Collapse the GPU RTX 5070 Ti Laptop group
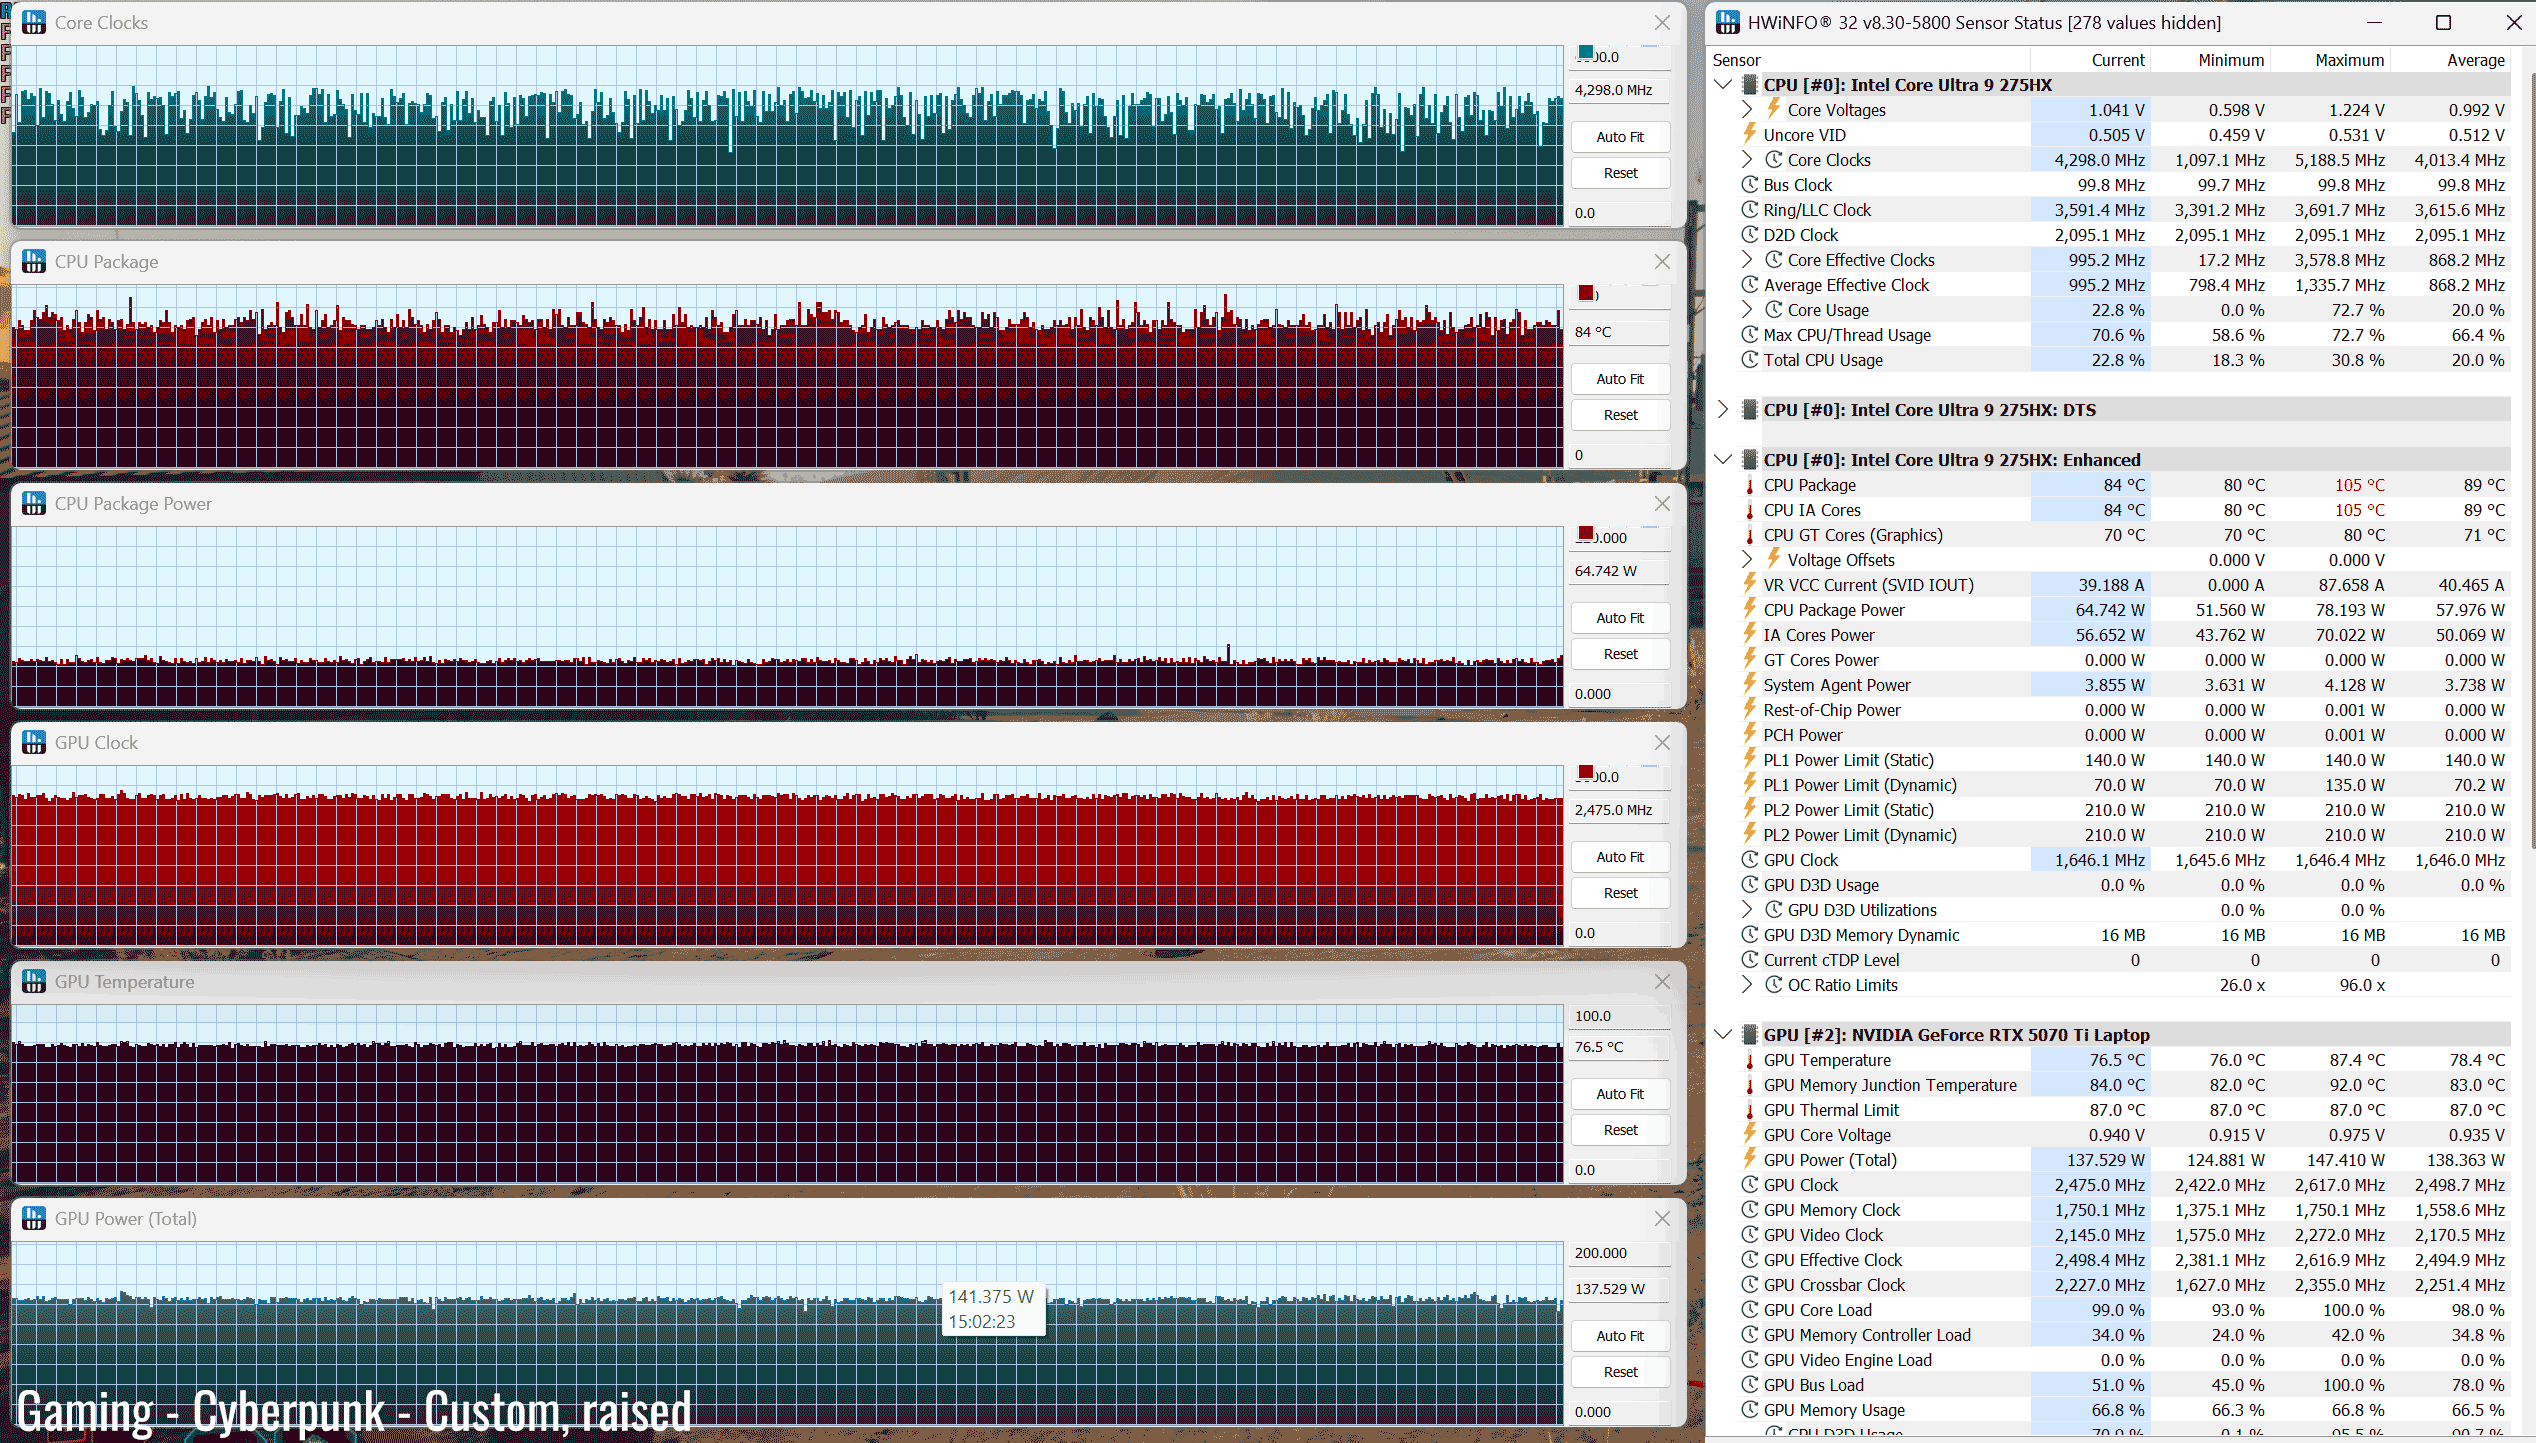 [1723, 1034]
